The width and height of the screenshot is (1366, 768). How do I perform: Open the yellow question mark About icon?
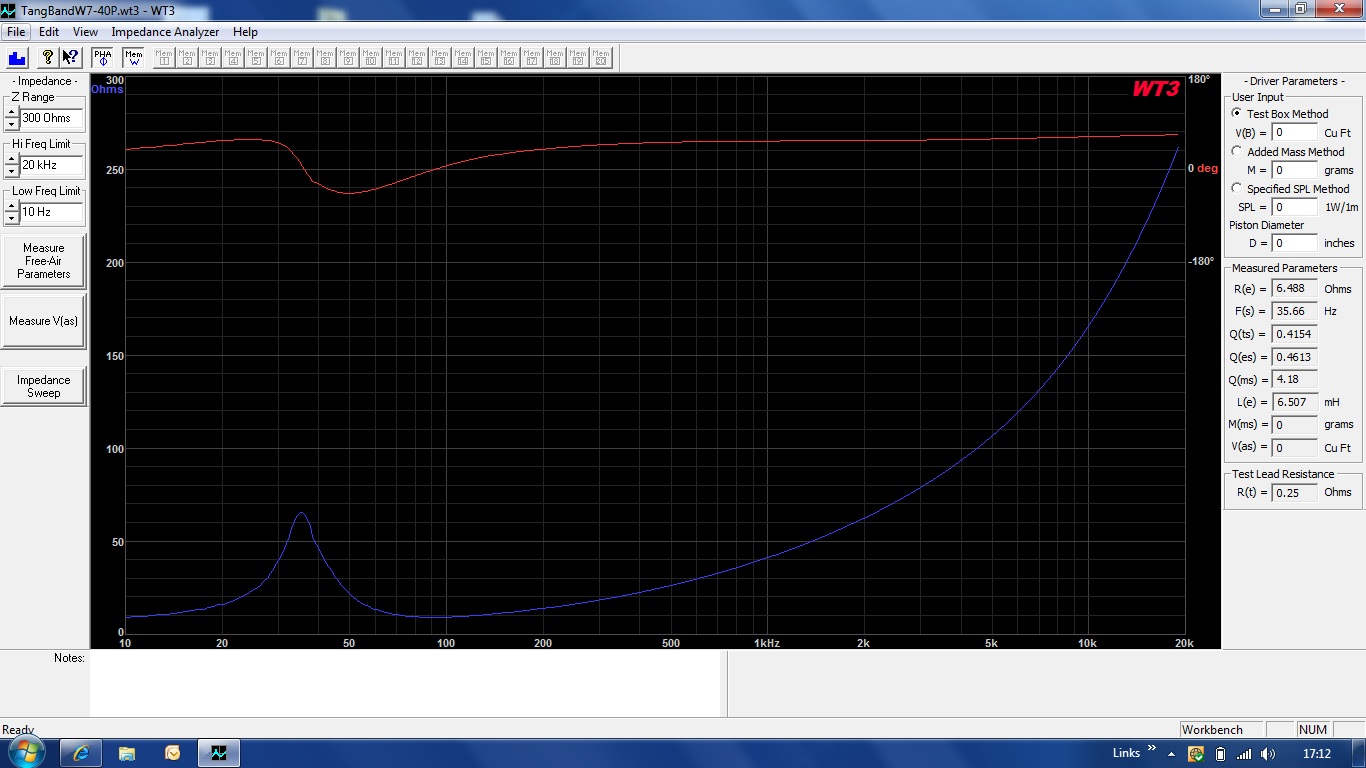click(47, 57)
